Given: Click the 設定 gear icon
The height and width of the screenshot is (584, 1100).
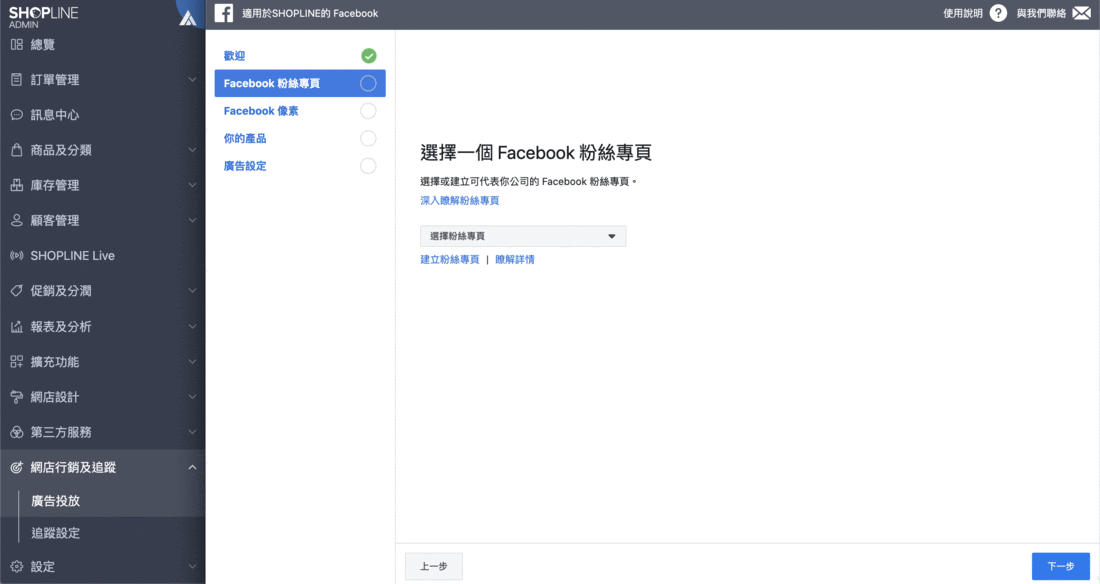Looking at the screenshot, I should [x=17, y=566].
